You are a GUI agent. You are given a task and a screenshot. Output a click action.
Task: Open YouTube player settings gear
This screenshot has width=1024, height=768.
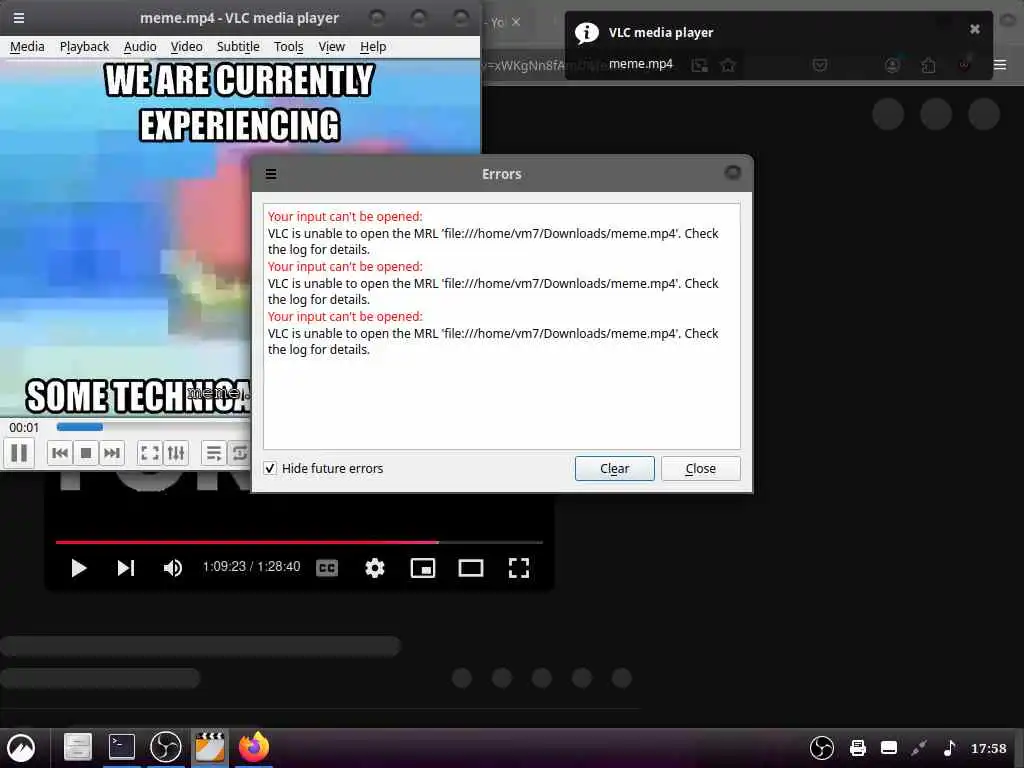coord(375,568)
